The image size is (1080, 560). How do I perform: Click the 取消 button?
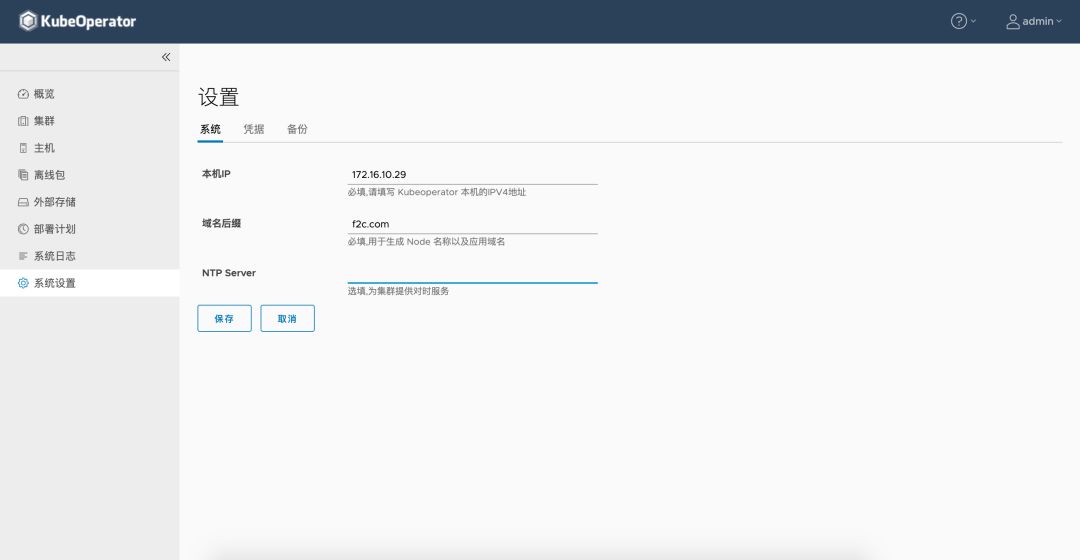[287, 318]
